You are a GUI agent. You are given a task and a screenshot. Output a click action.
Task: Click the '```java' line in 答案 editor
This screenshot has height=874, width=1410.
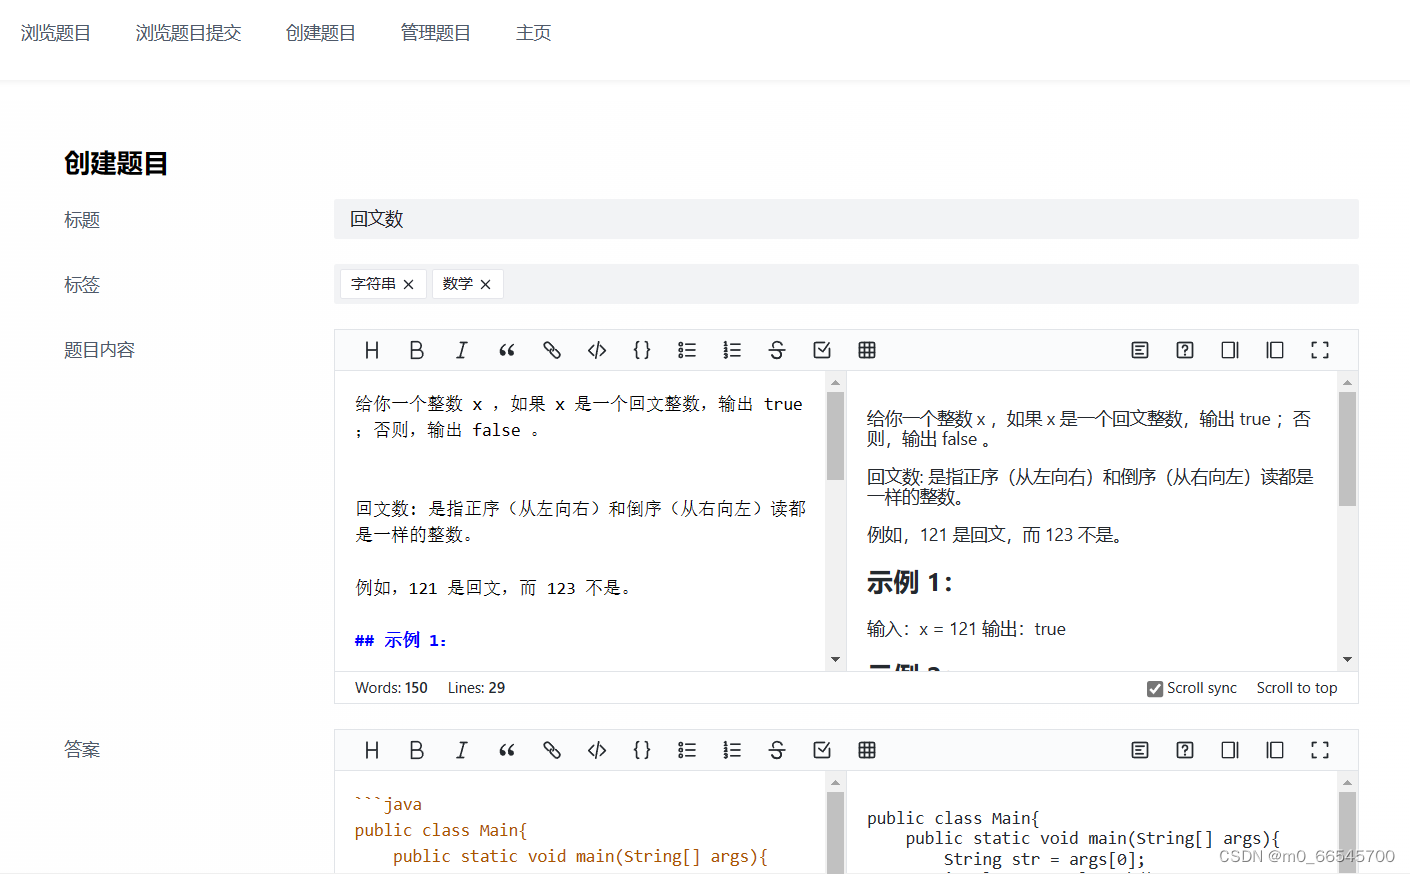tap(388, 804)
